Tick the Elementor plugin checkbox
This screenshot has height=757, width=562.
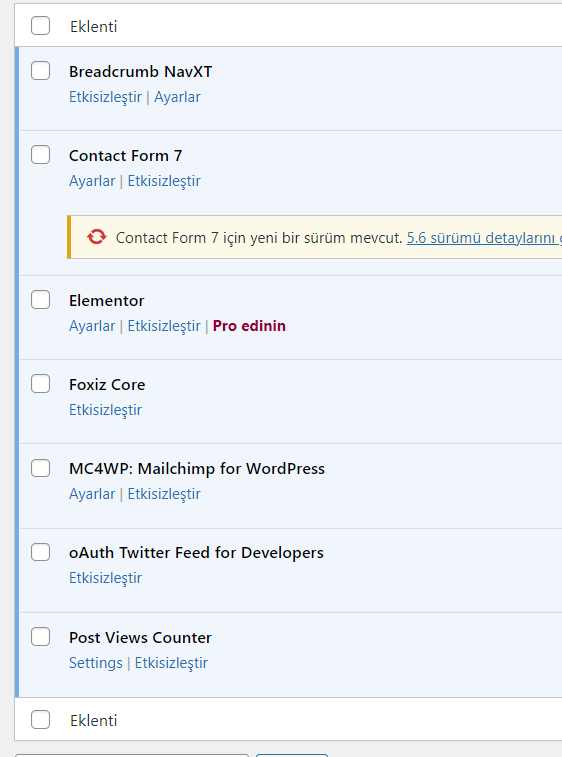pyautogui.click(x=41, y=300)
